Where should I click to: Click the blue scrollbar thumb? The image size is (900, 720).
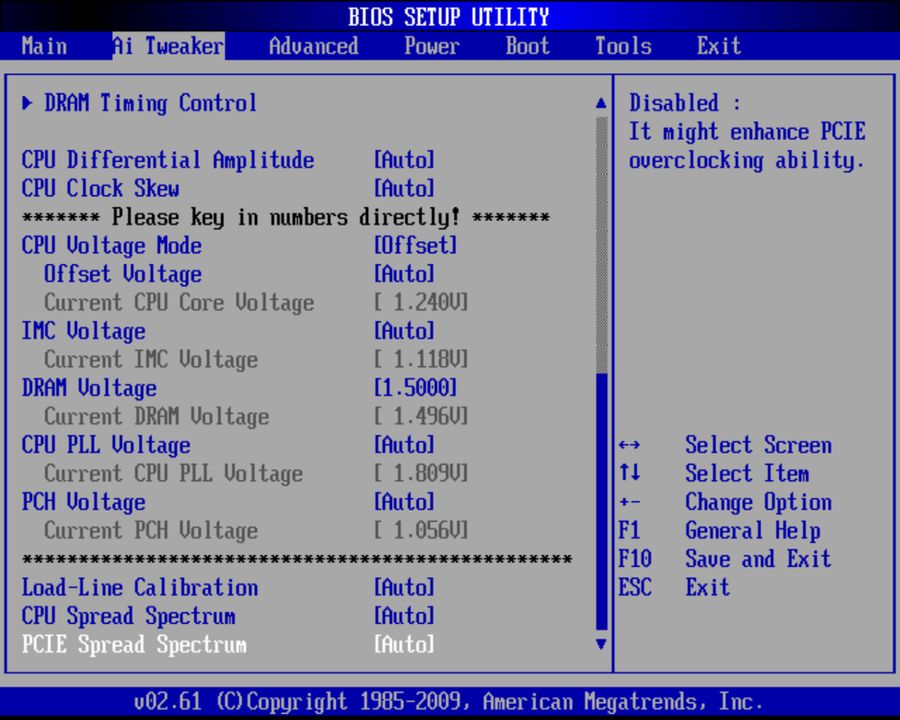click(602, 502)
